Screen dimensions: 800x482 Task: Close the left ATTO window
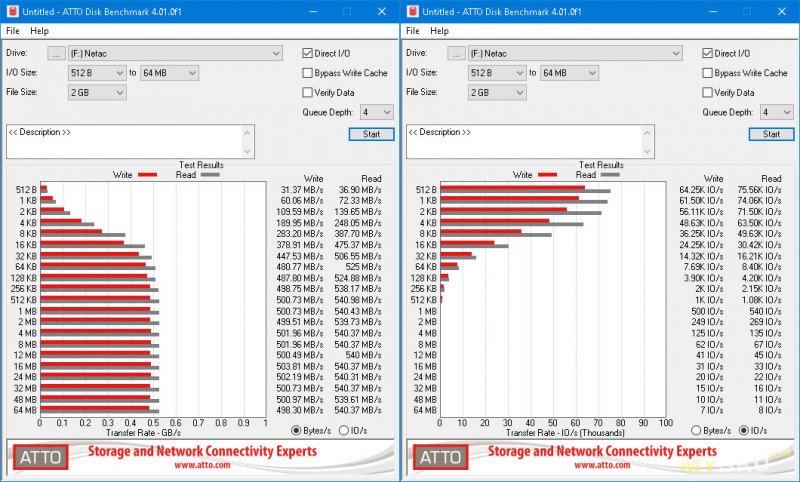382,11
